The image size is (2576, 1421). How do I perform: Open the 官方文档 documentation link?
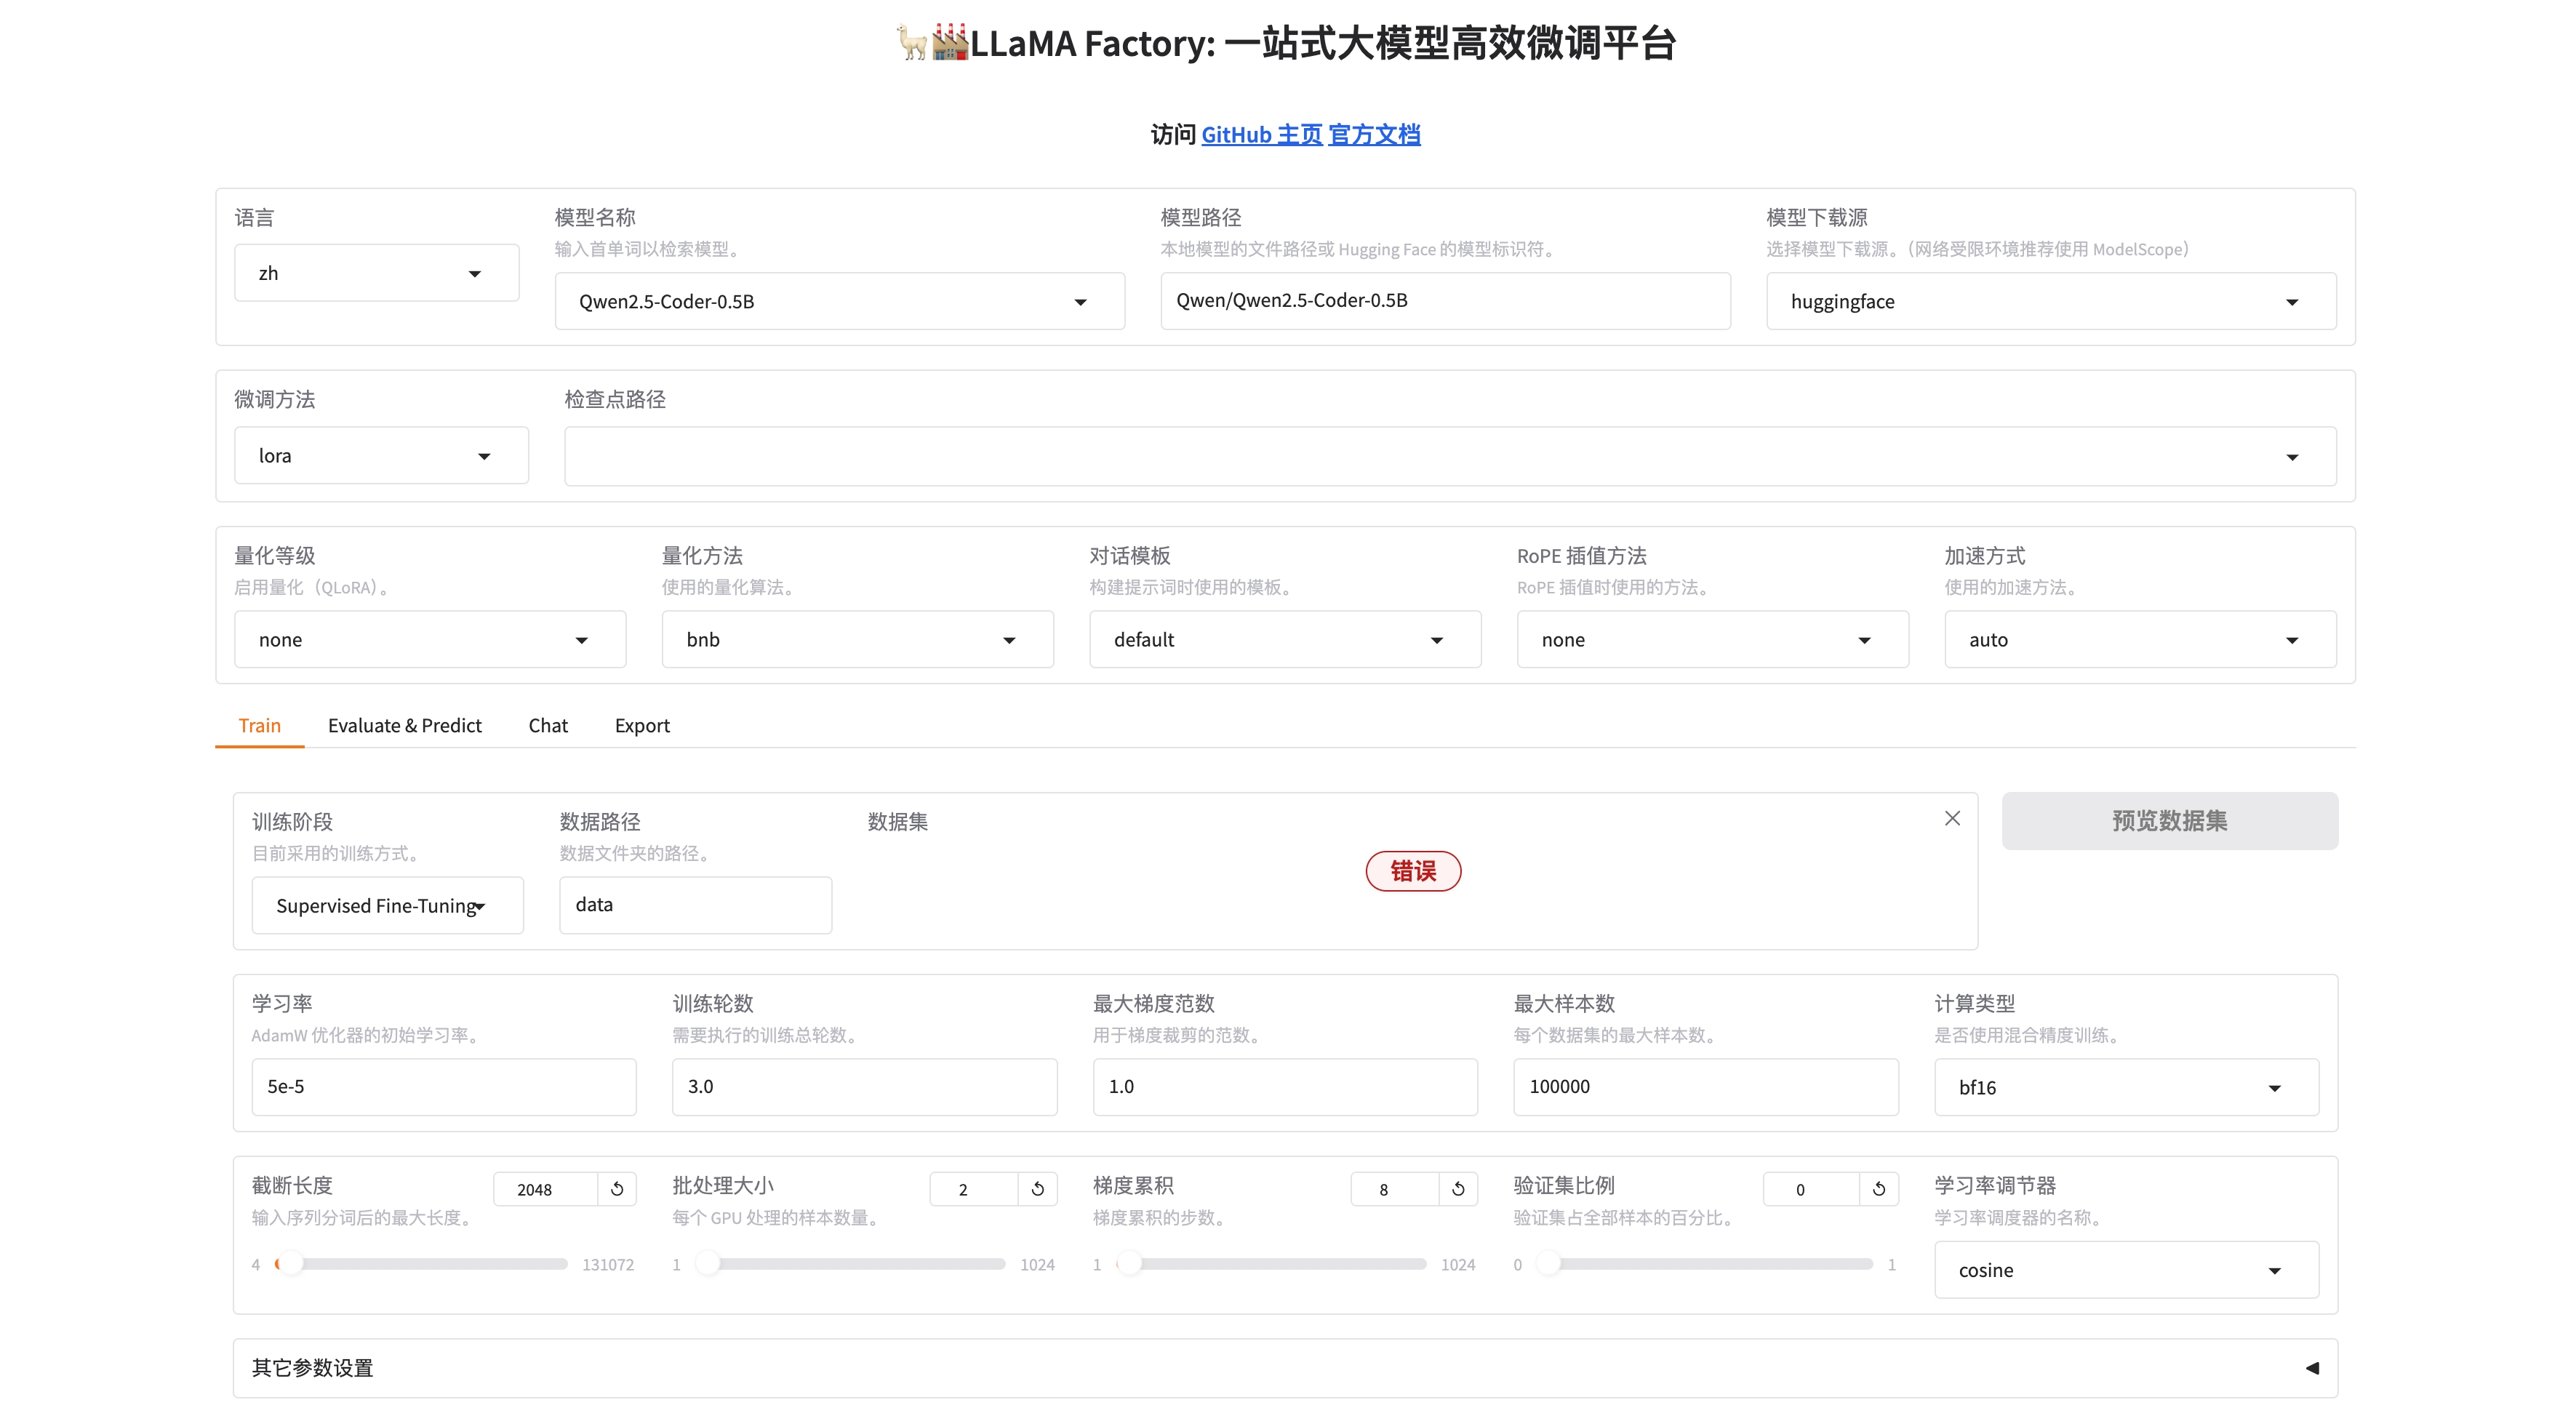[x=1374, y=135]
